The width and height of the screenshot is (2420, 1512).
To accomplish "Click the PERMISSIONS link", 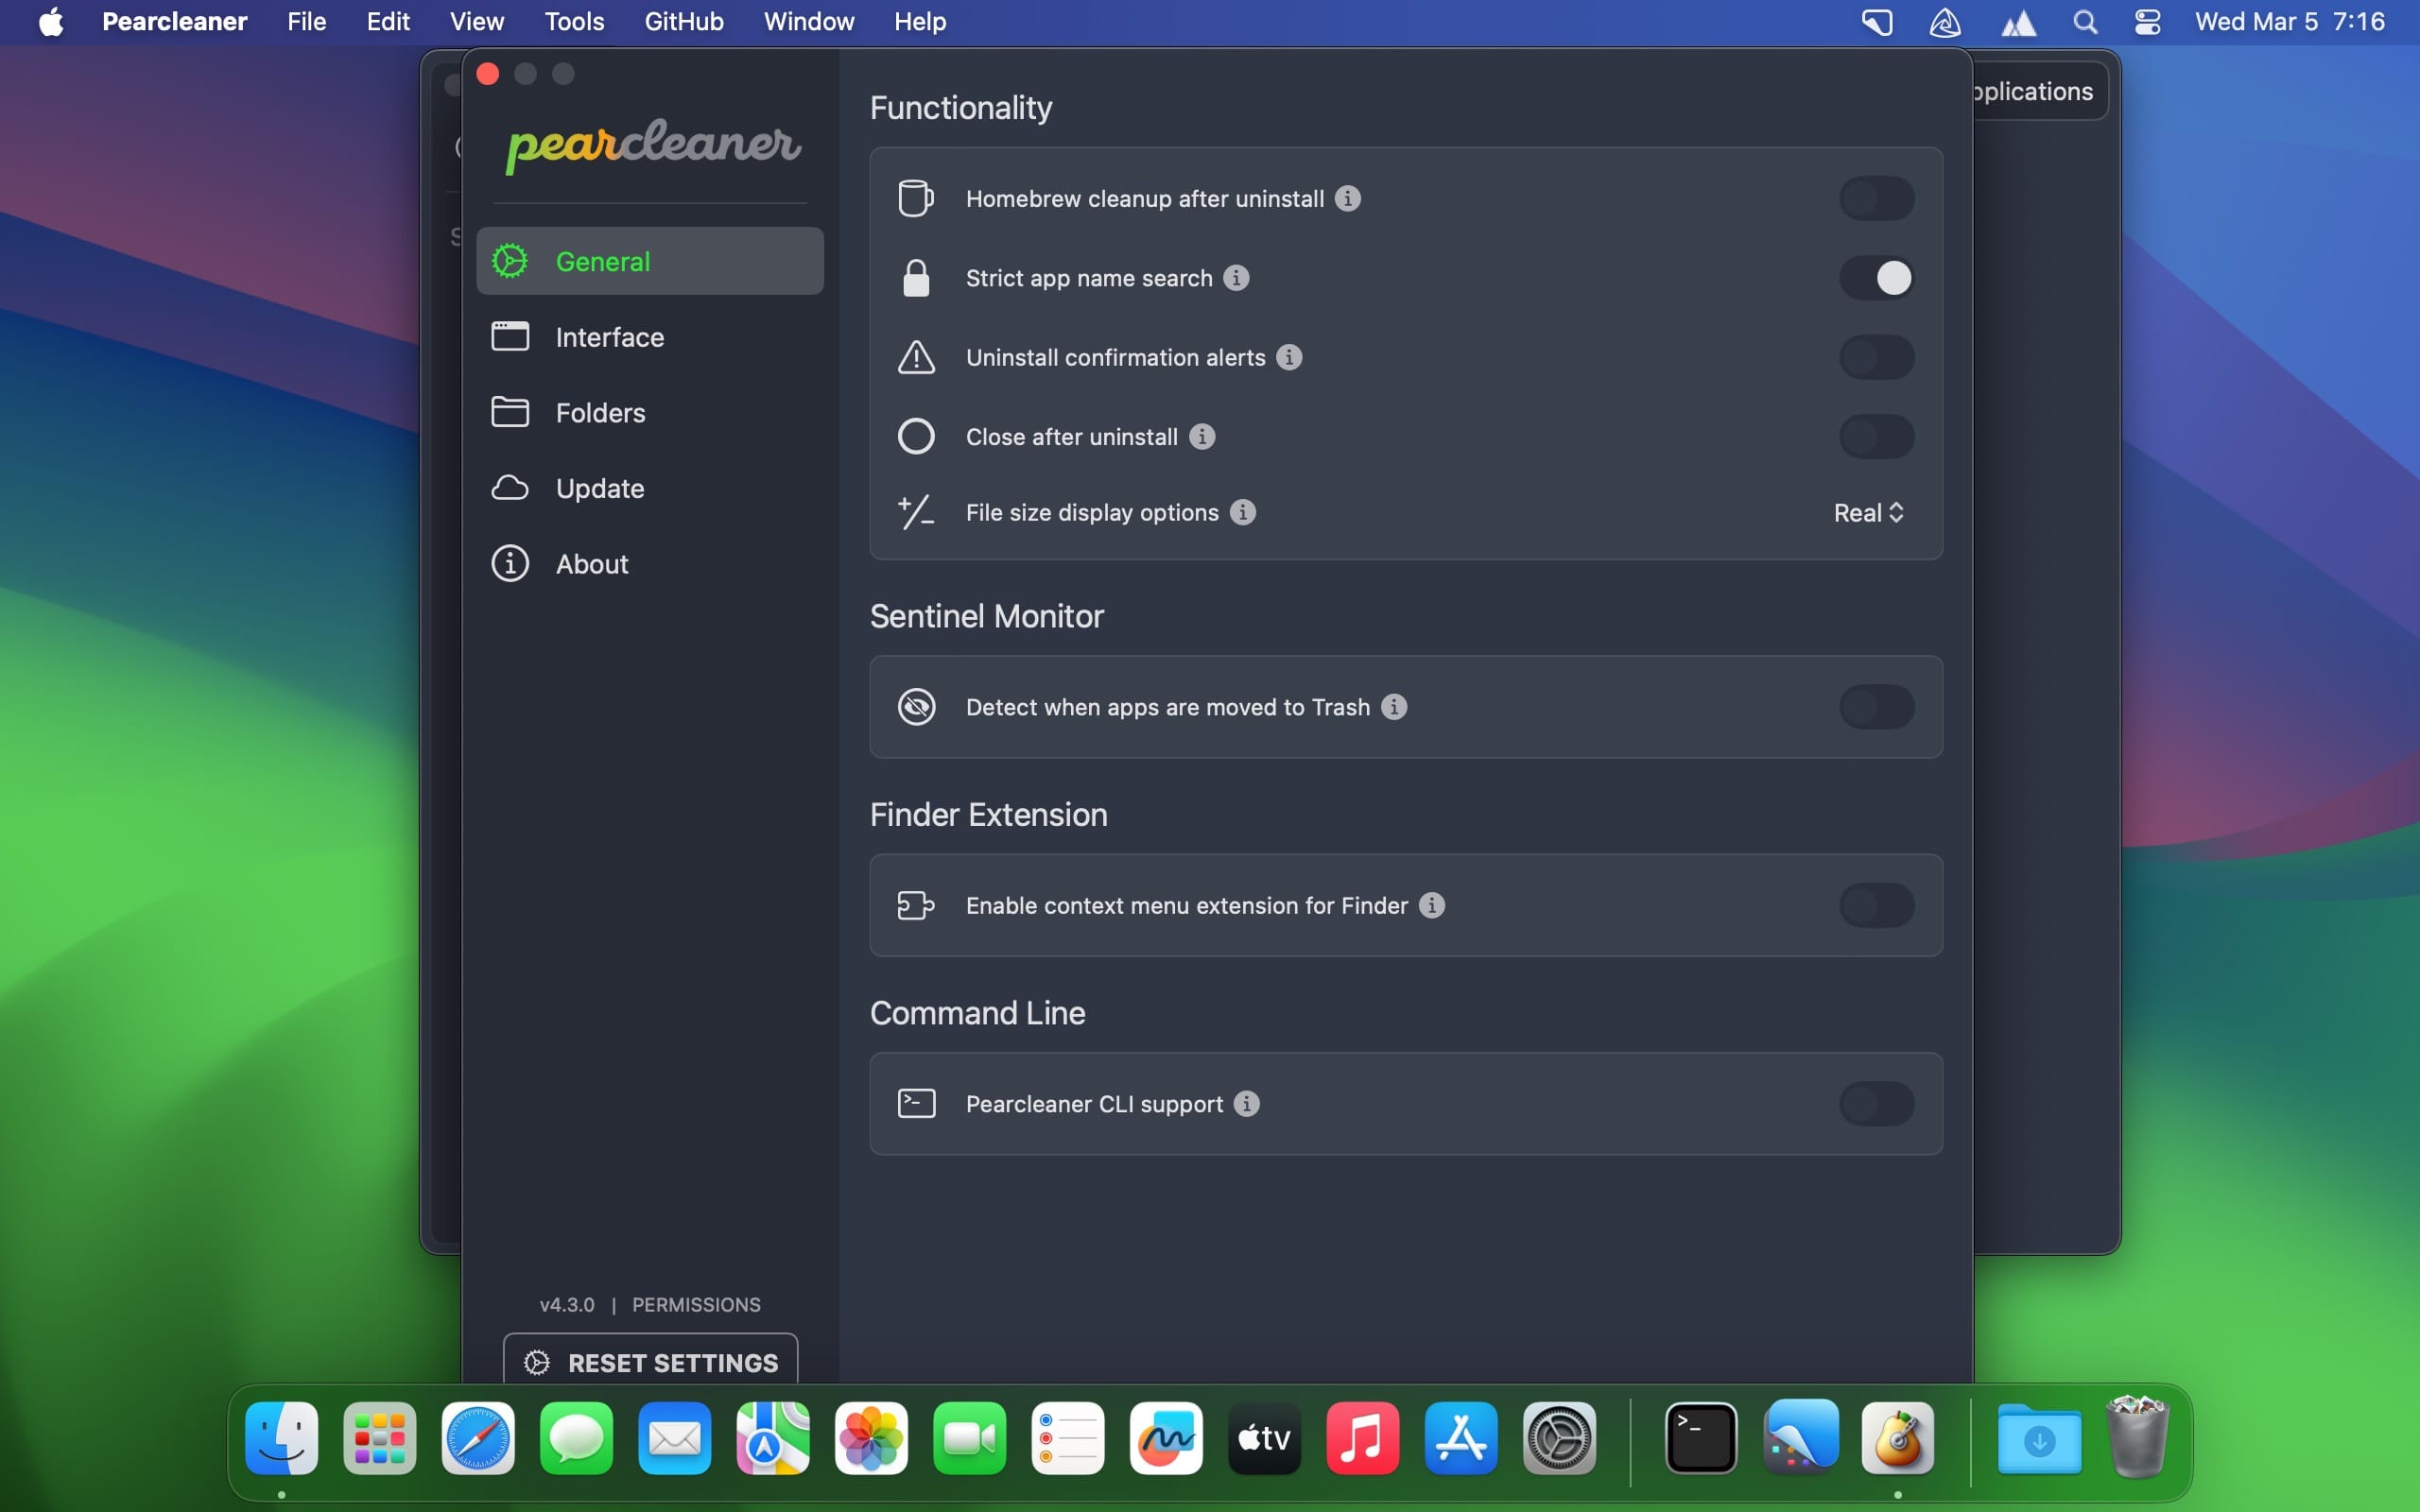I will point(696,1304).
